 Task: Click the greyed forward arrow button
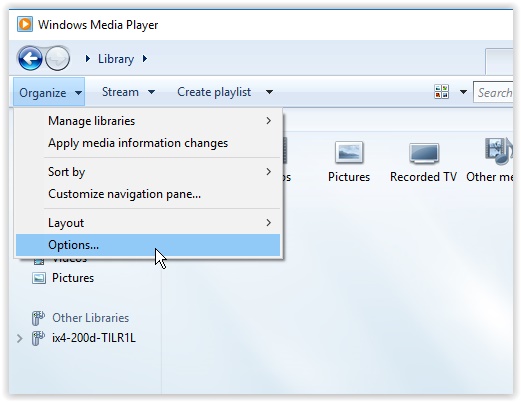click(x=57, y=59)
